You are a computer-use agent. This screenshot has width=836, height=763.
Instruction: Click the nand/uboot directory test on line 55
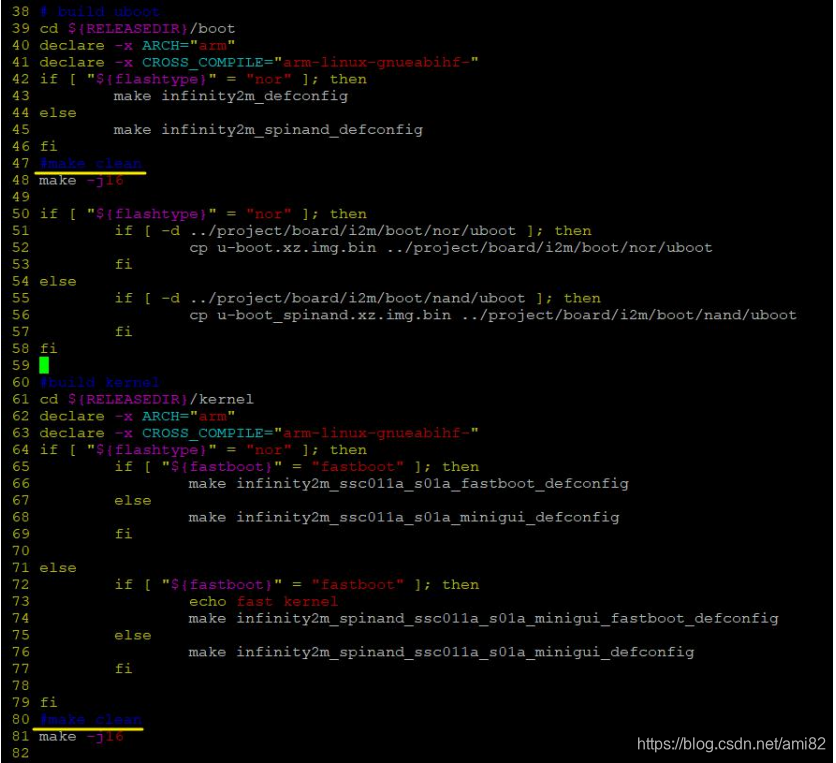coord(358,298)
